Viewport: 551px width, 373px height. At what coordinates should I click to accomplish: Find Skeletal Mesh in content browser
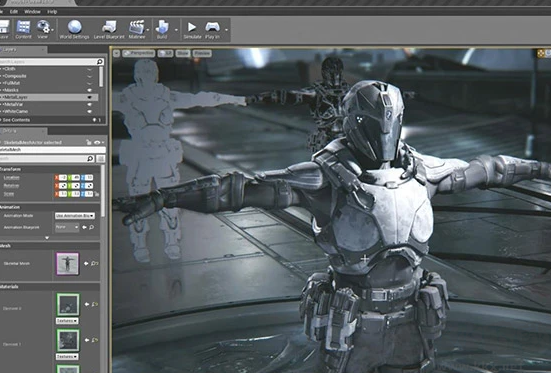click(95, 263)
